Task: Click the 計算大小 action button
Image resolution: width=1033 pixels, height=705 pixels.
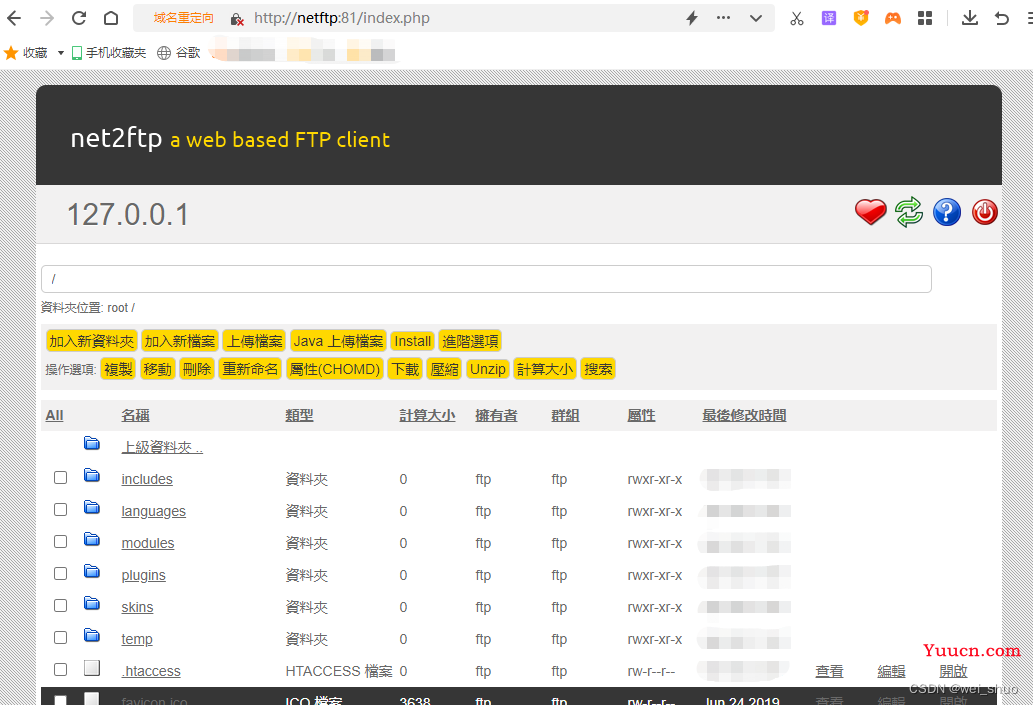Action: [x=545, y=369]
